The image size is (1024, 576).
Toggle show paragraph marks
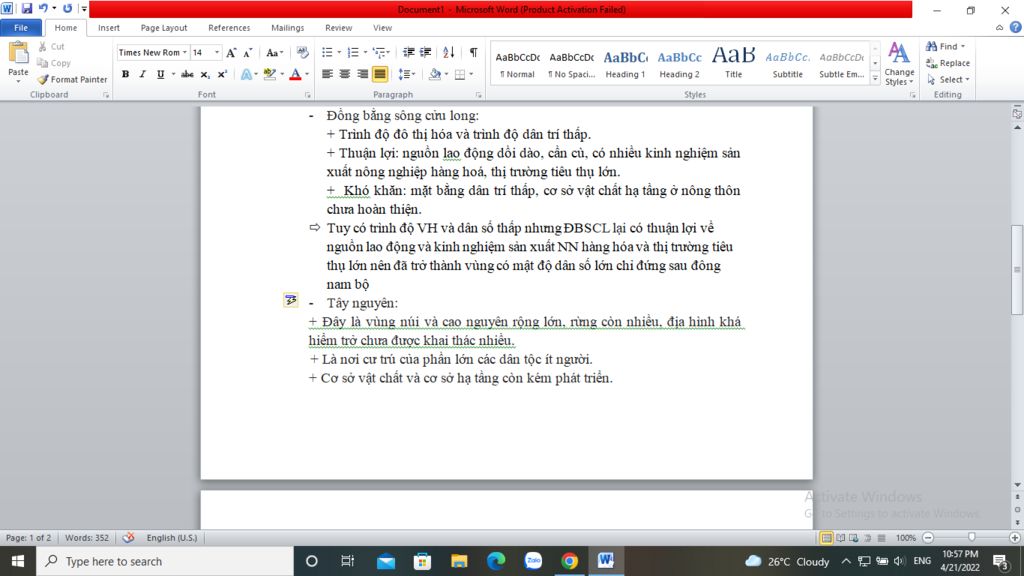pos(473,52)
